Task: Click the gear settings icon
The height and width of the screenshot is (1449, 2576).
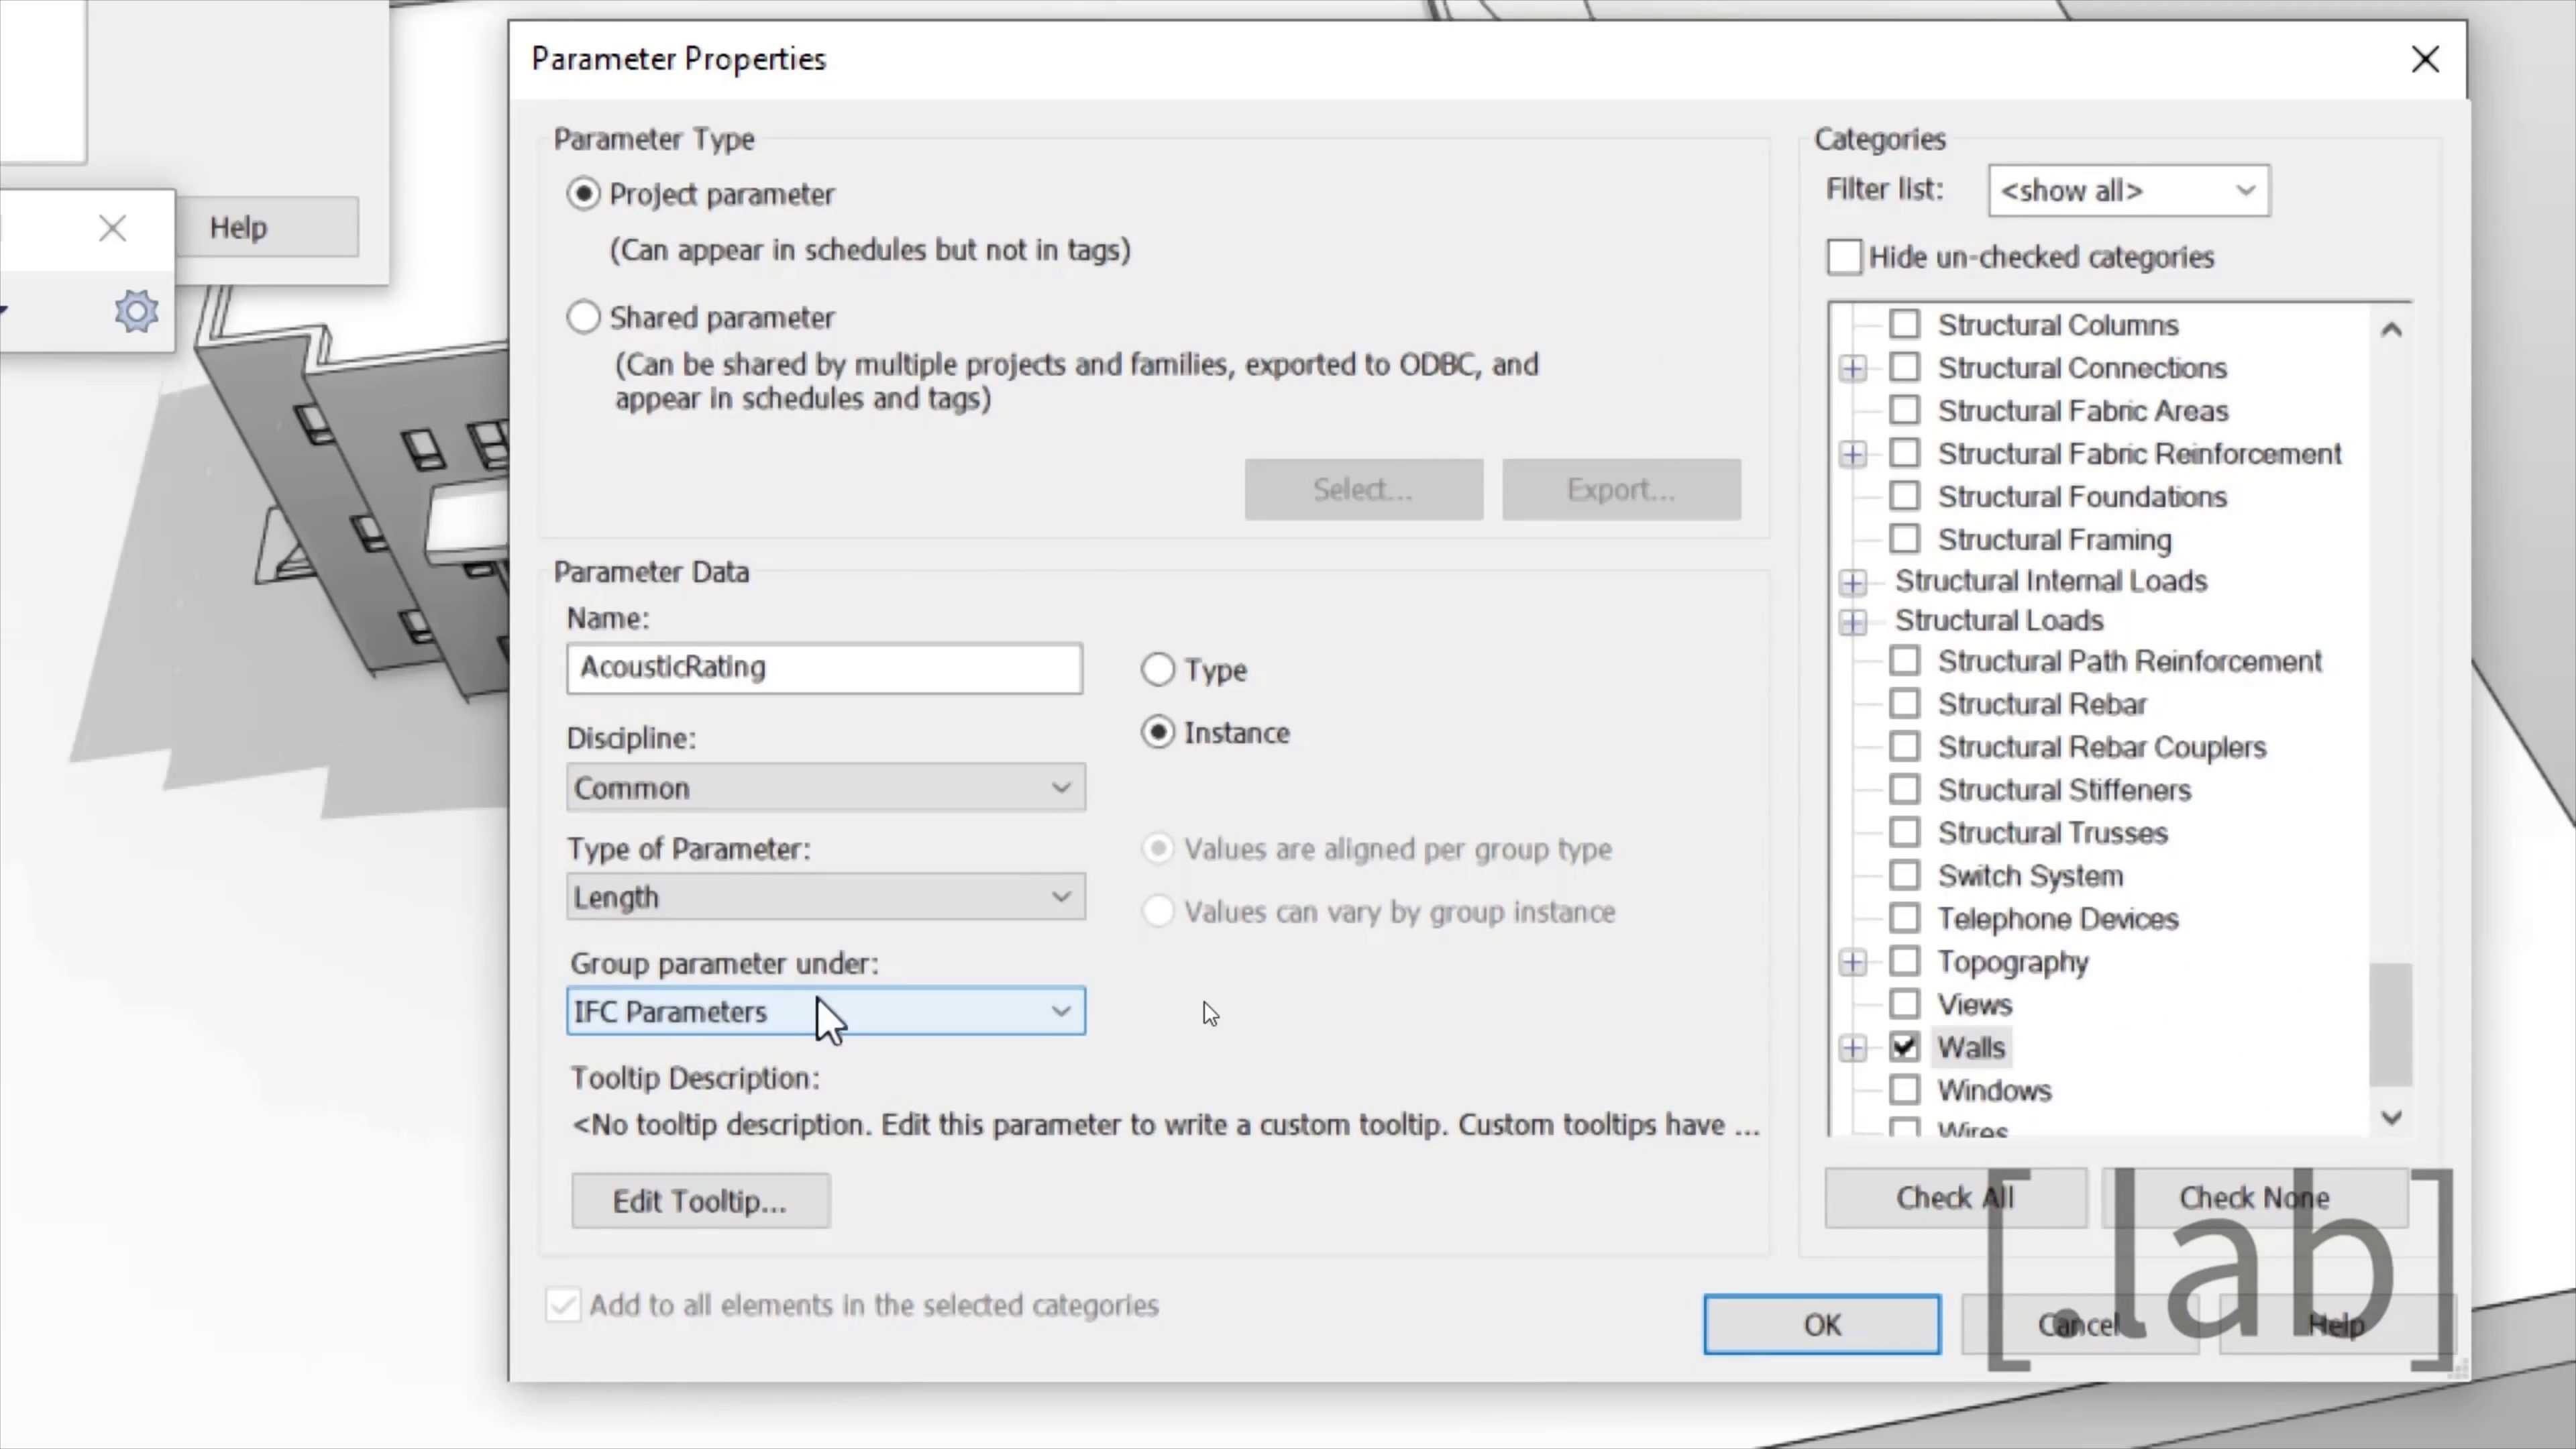Action: pyautogui.click(x=136, y=311)
